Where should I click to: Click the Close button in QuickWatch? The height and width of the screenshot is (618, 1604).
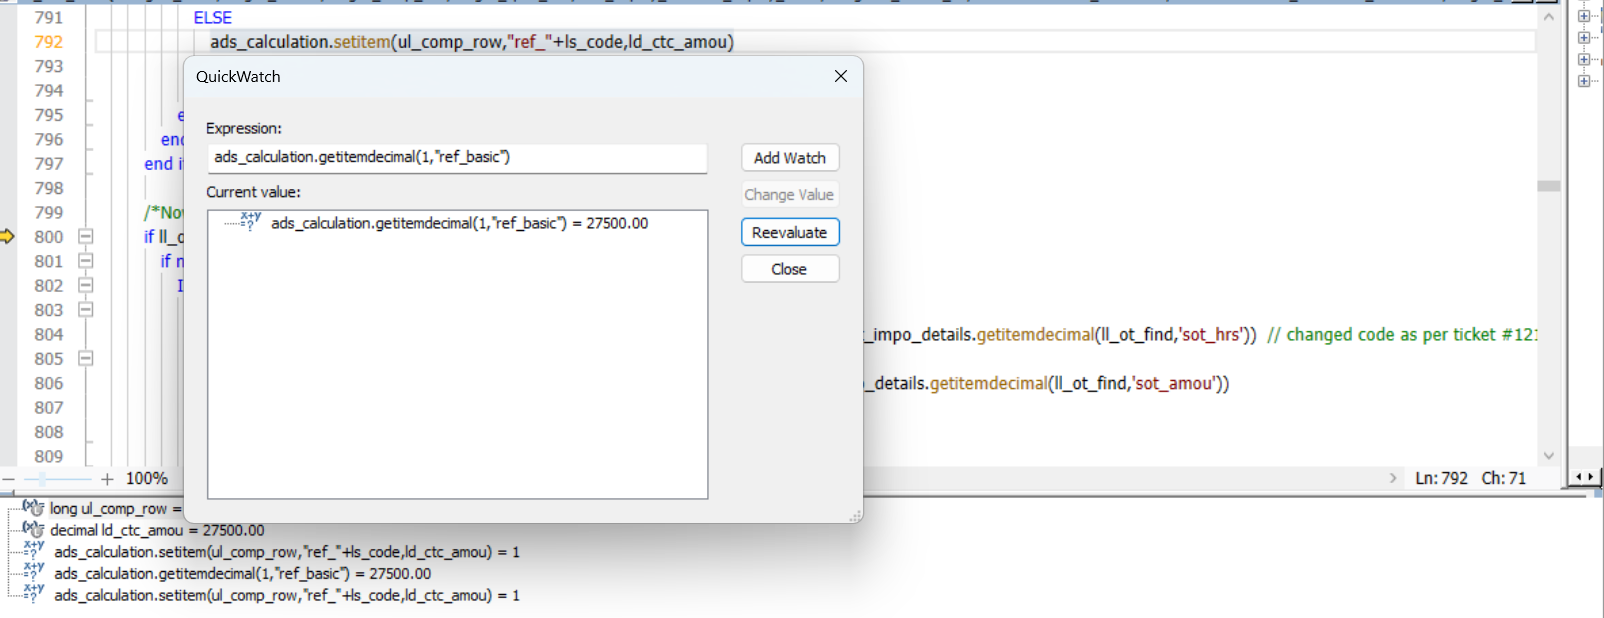tap(789, 269)
